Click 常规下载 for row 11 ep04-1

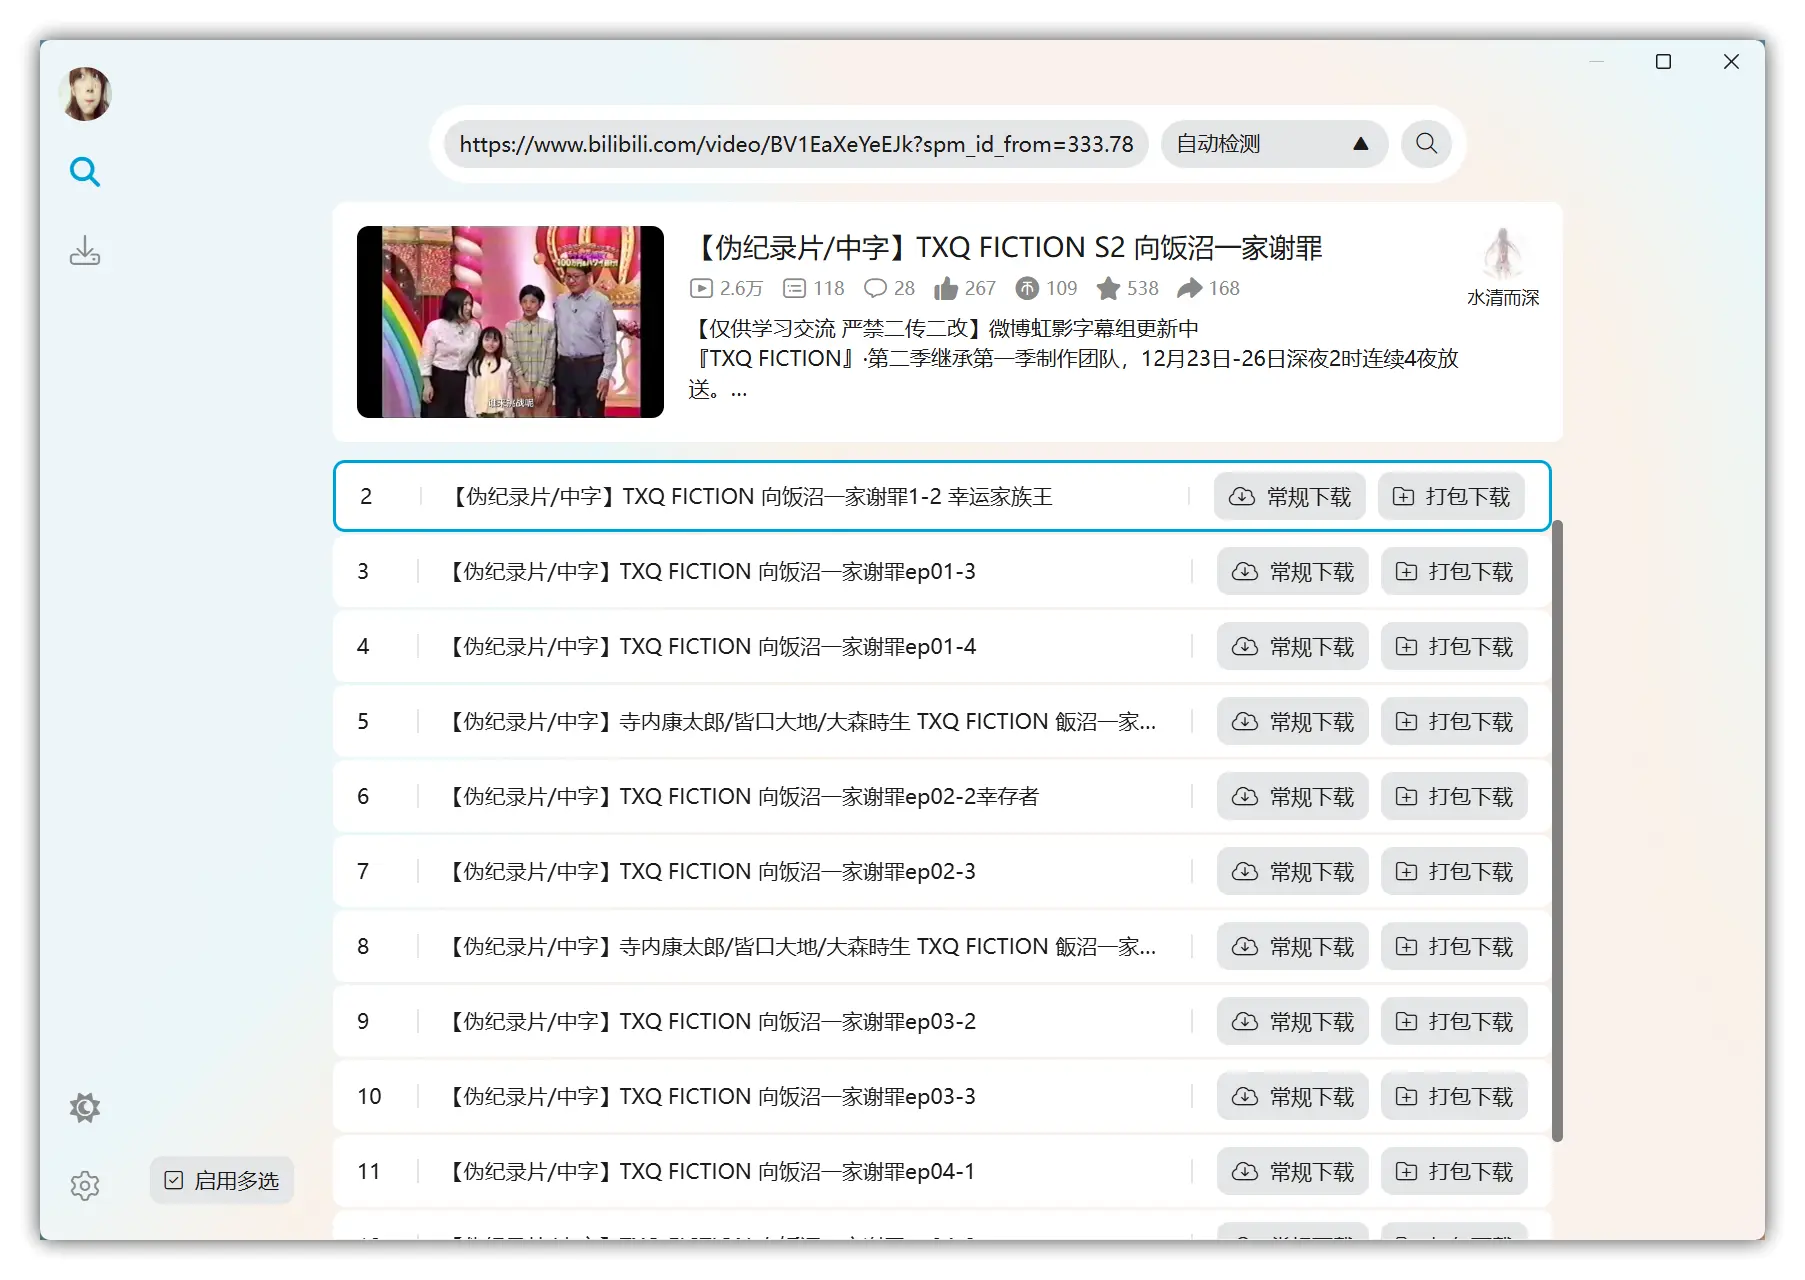pyautogui.click(x=1293, y=1172)
